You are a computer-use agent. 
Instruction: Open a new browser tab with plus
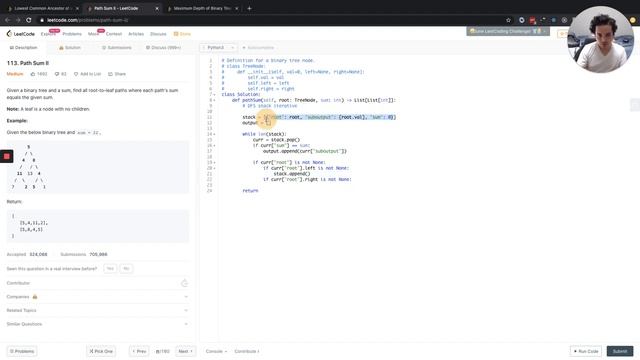[249, 8]
